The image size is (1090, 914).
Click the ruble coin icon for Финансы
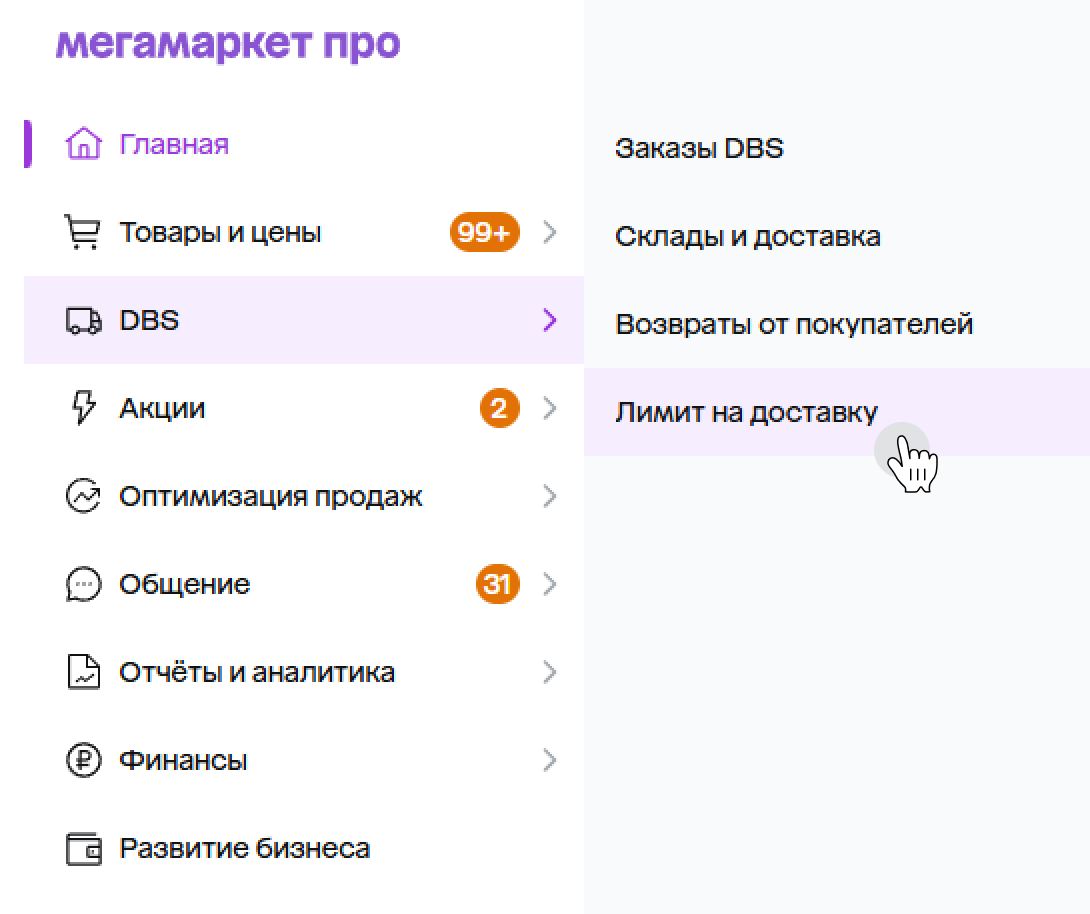pyautogui.click(x=83, y=761)
